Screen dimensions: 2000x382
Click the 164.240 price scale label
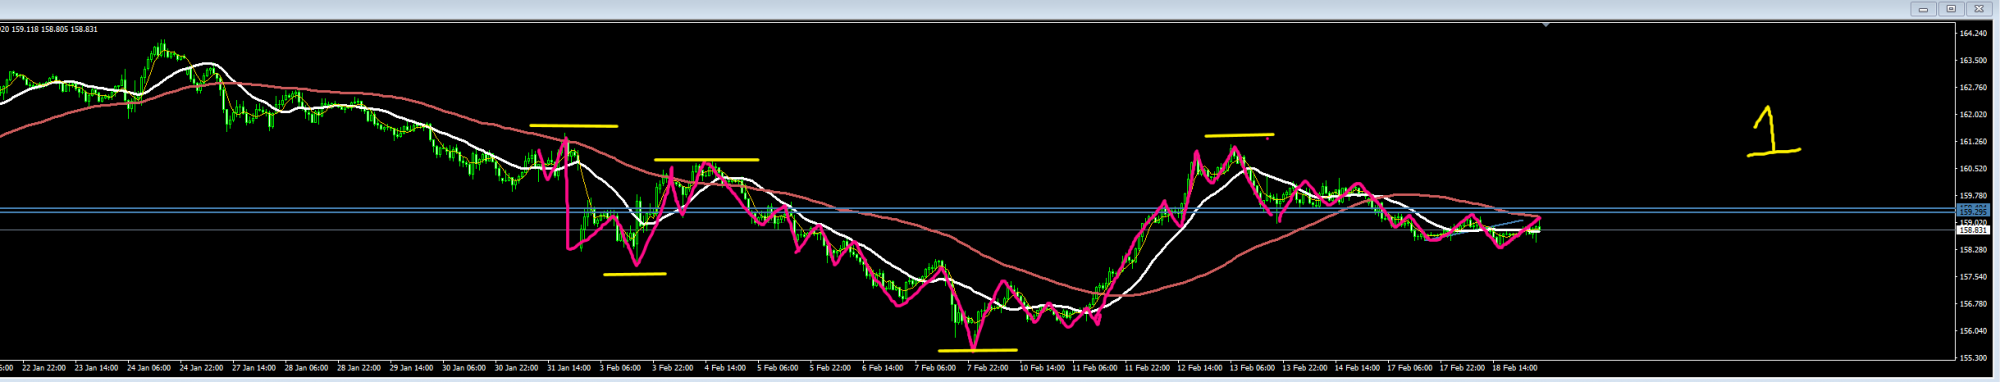point(1972,33)
